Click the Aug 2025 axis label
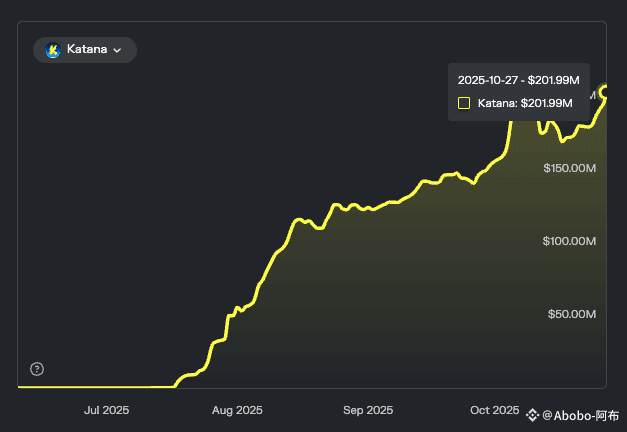Image resolution: width=627 pixels, height=432 pixels. click(x=237, y=410)
